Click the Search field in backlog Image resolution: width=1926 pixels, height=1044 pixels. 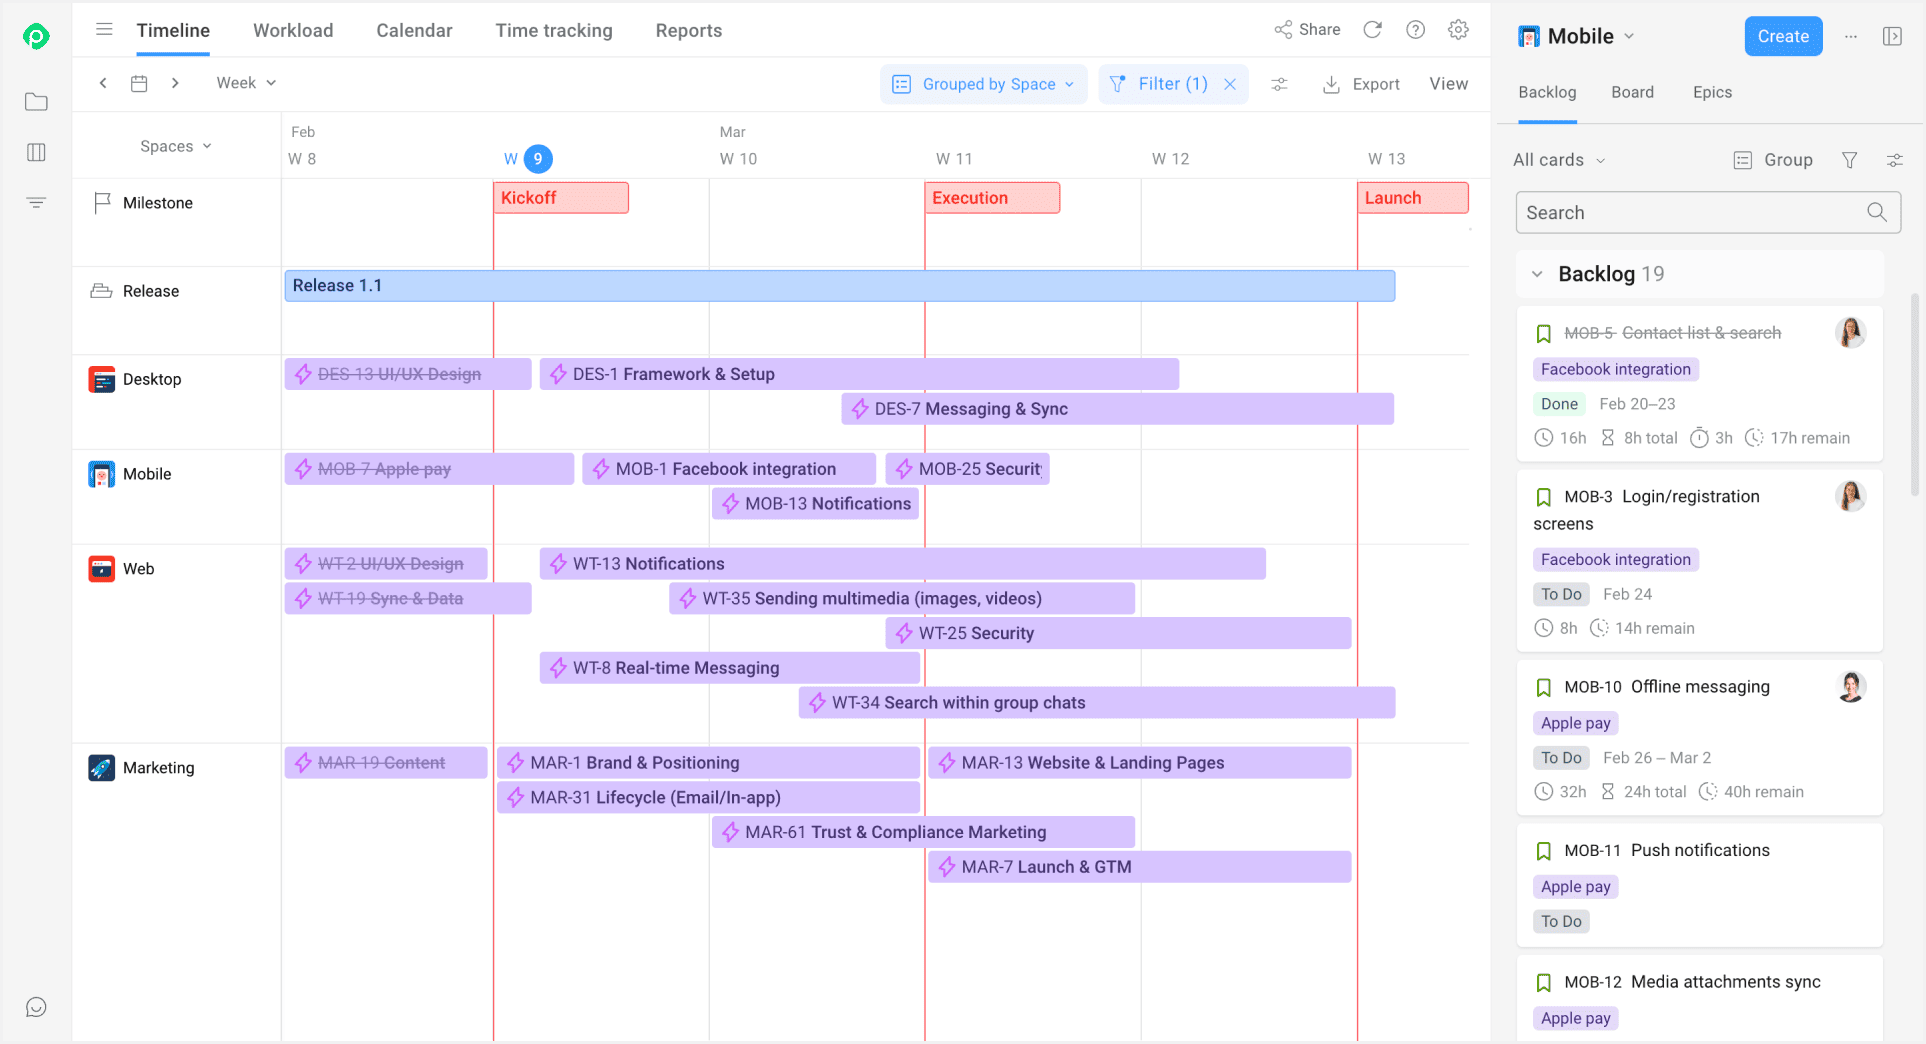[1690, 213]
